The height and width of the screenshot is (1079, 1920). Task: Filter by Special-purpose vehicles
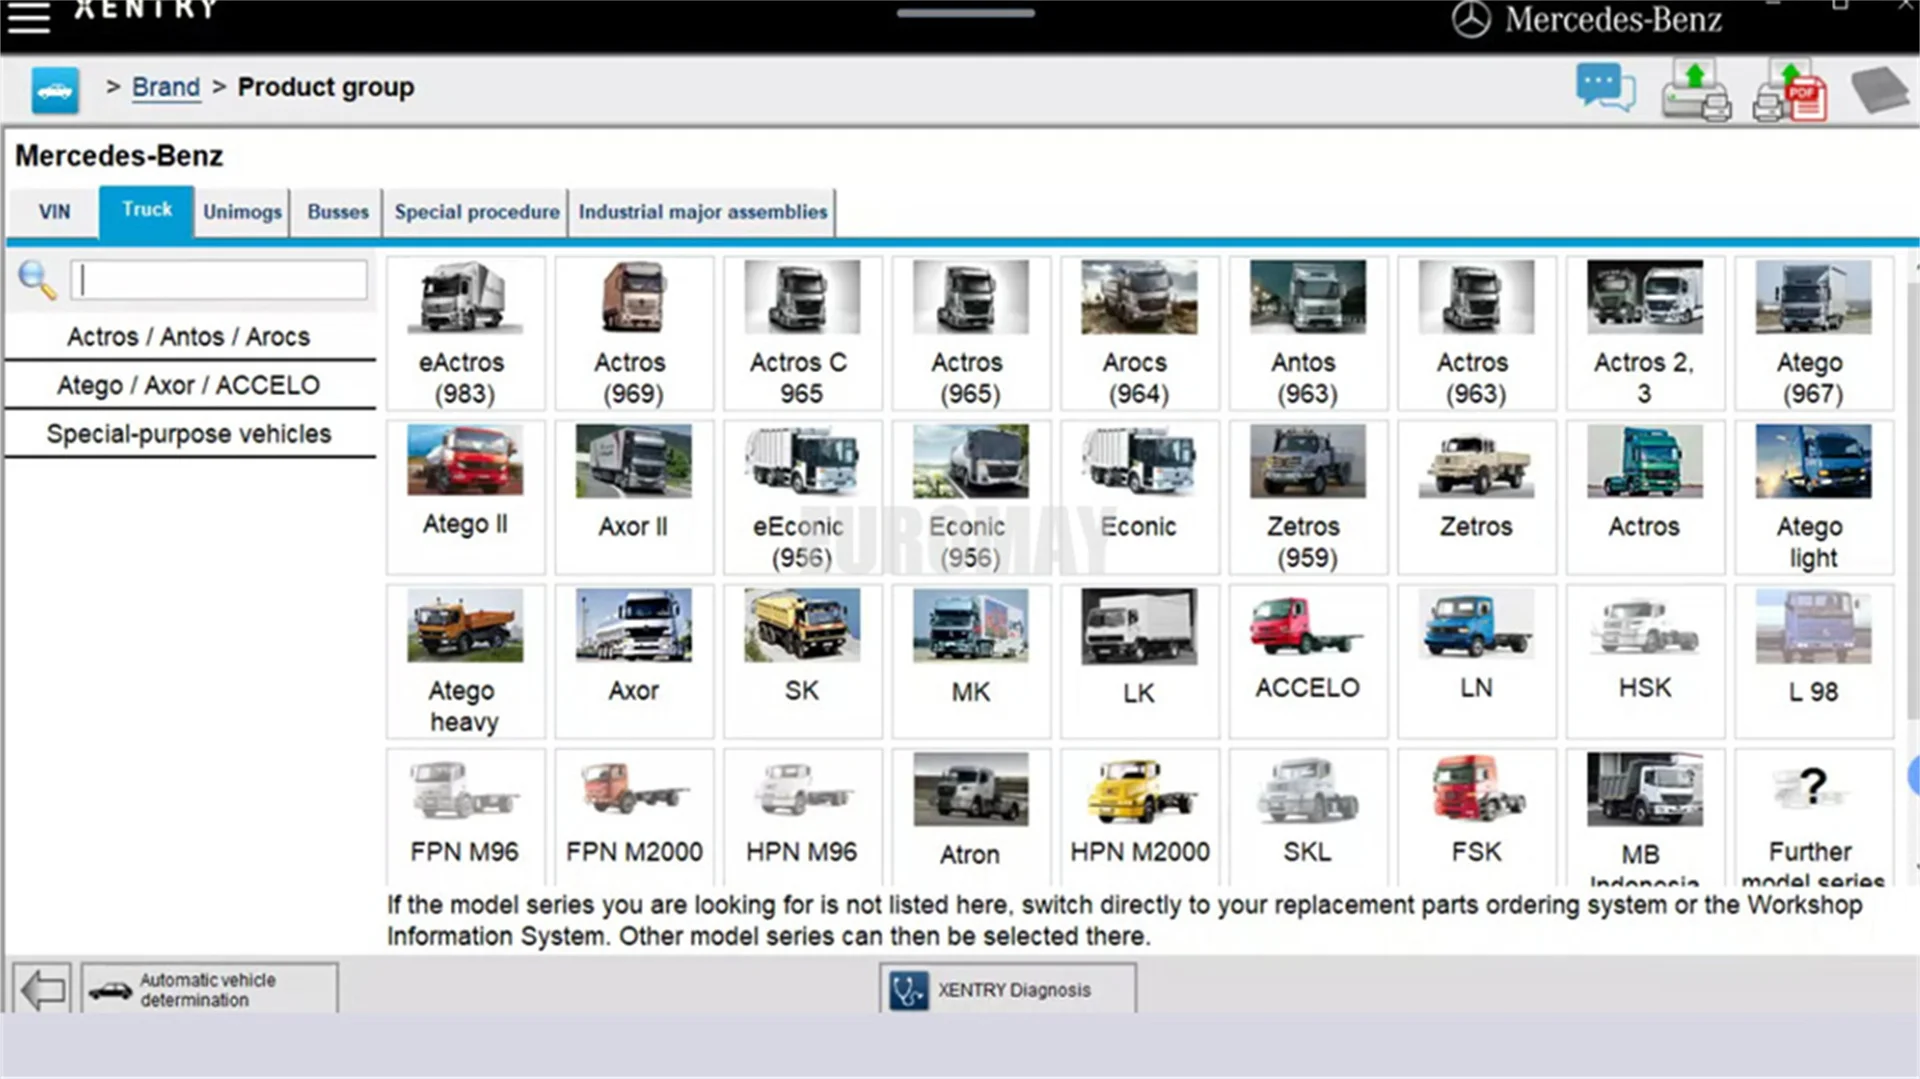coord(189,434)
